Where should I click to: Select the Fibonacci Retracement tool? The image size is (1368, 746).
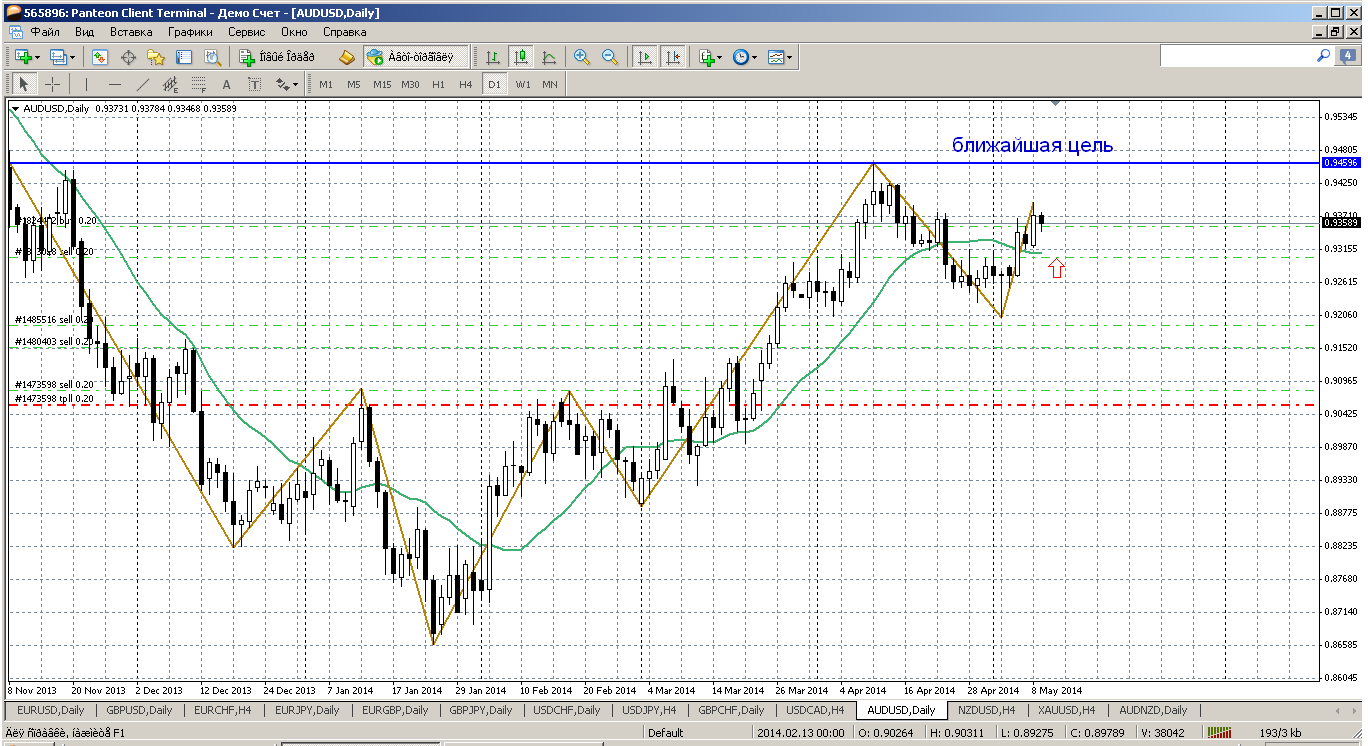(x=198, y=84)
